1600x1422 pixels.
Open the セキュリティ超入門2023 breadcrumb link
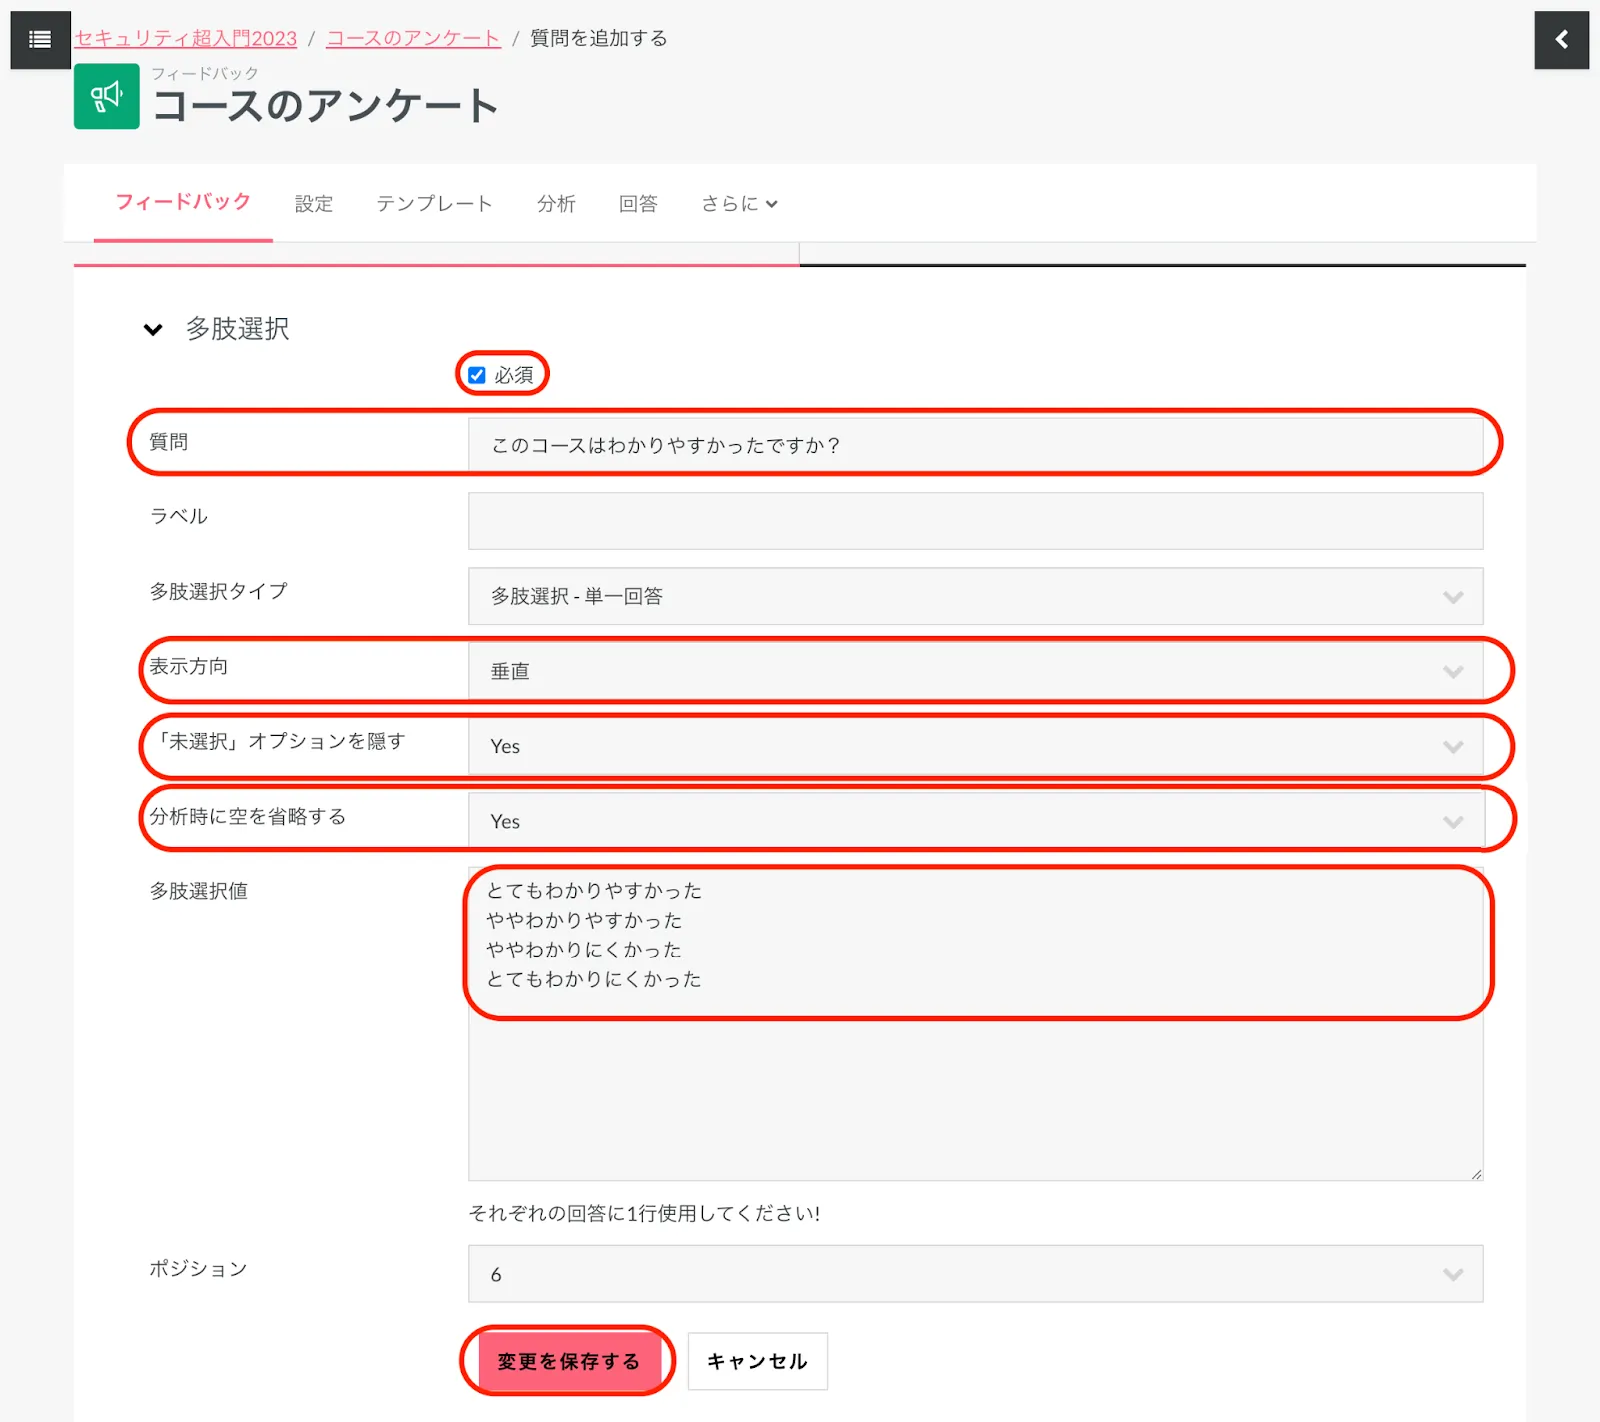tap(186, 38)
